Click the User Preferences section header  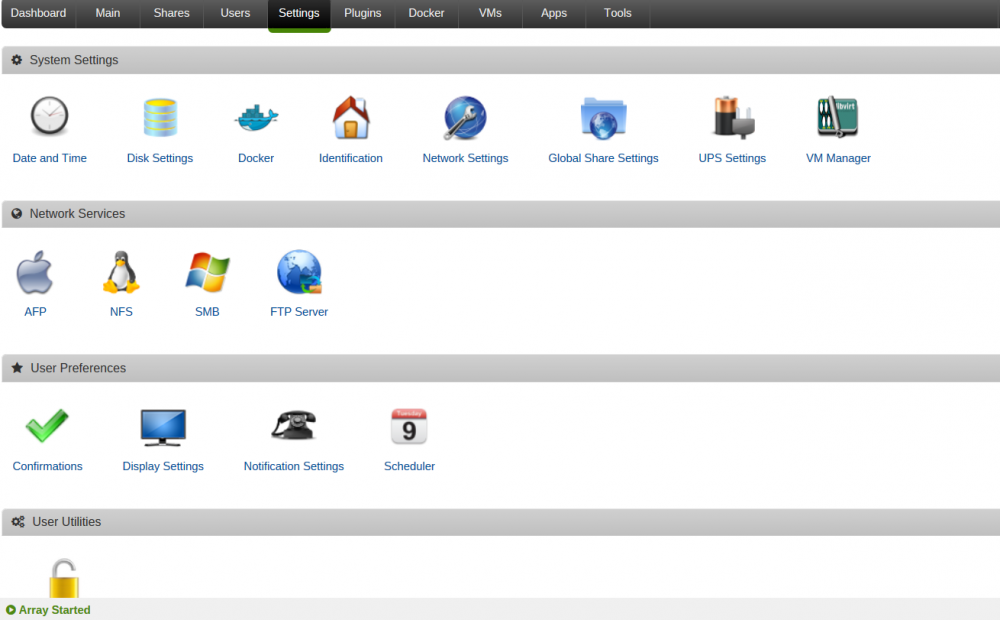pyautogui.click(x=501, y=368)
